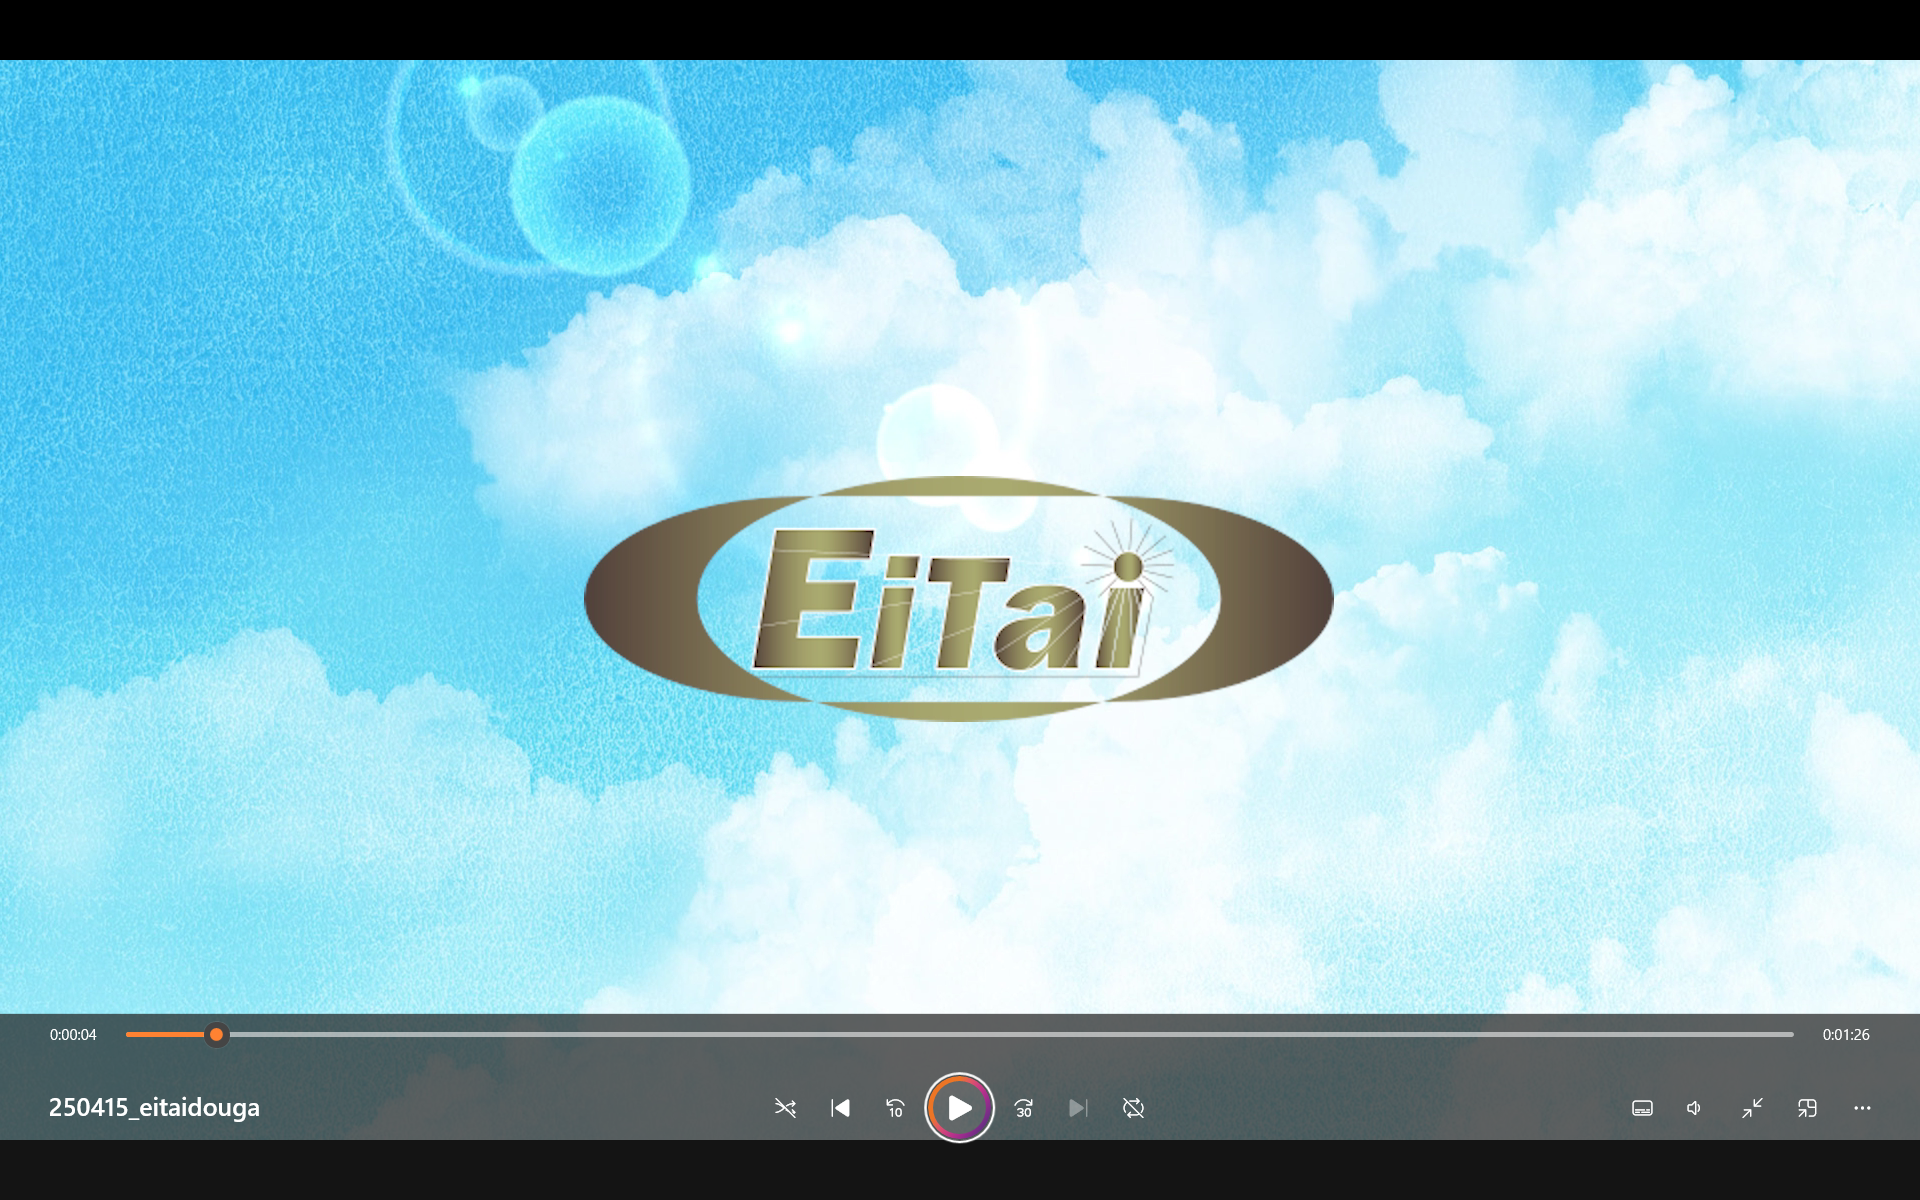Toggle repeat mode
Screen dimensions: 1920x1200
click(1133, 1108)
